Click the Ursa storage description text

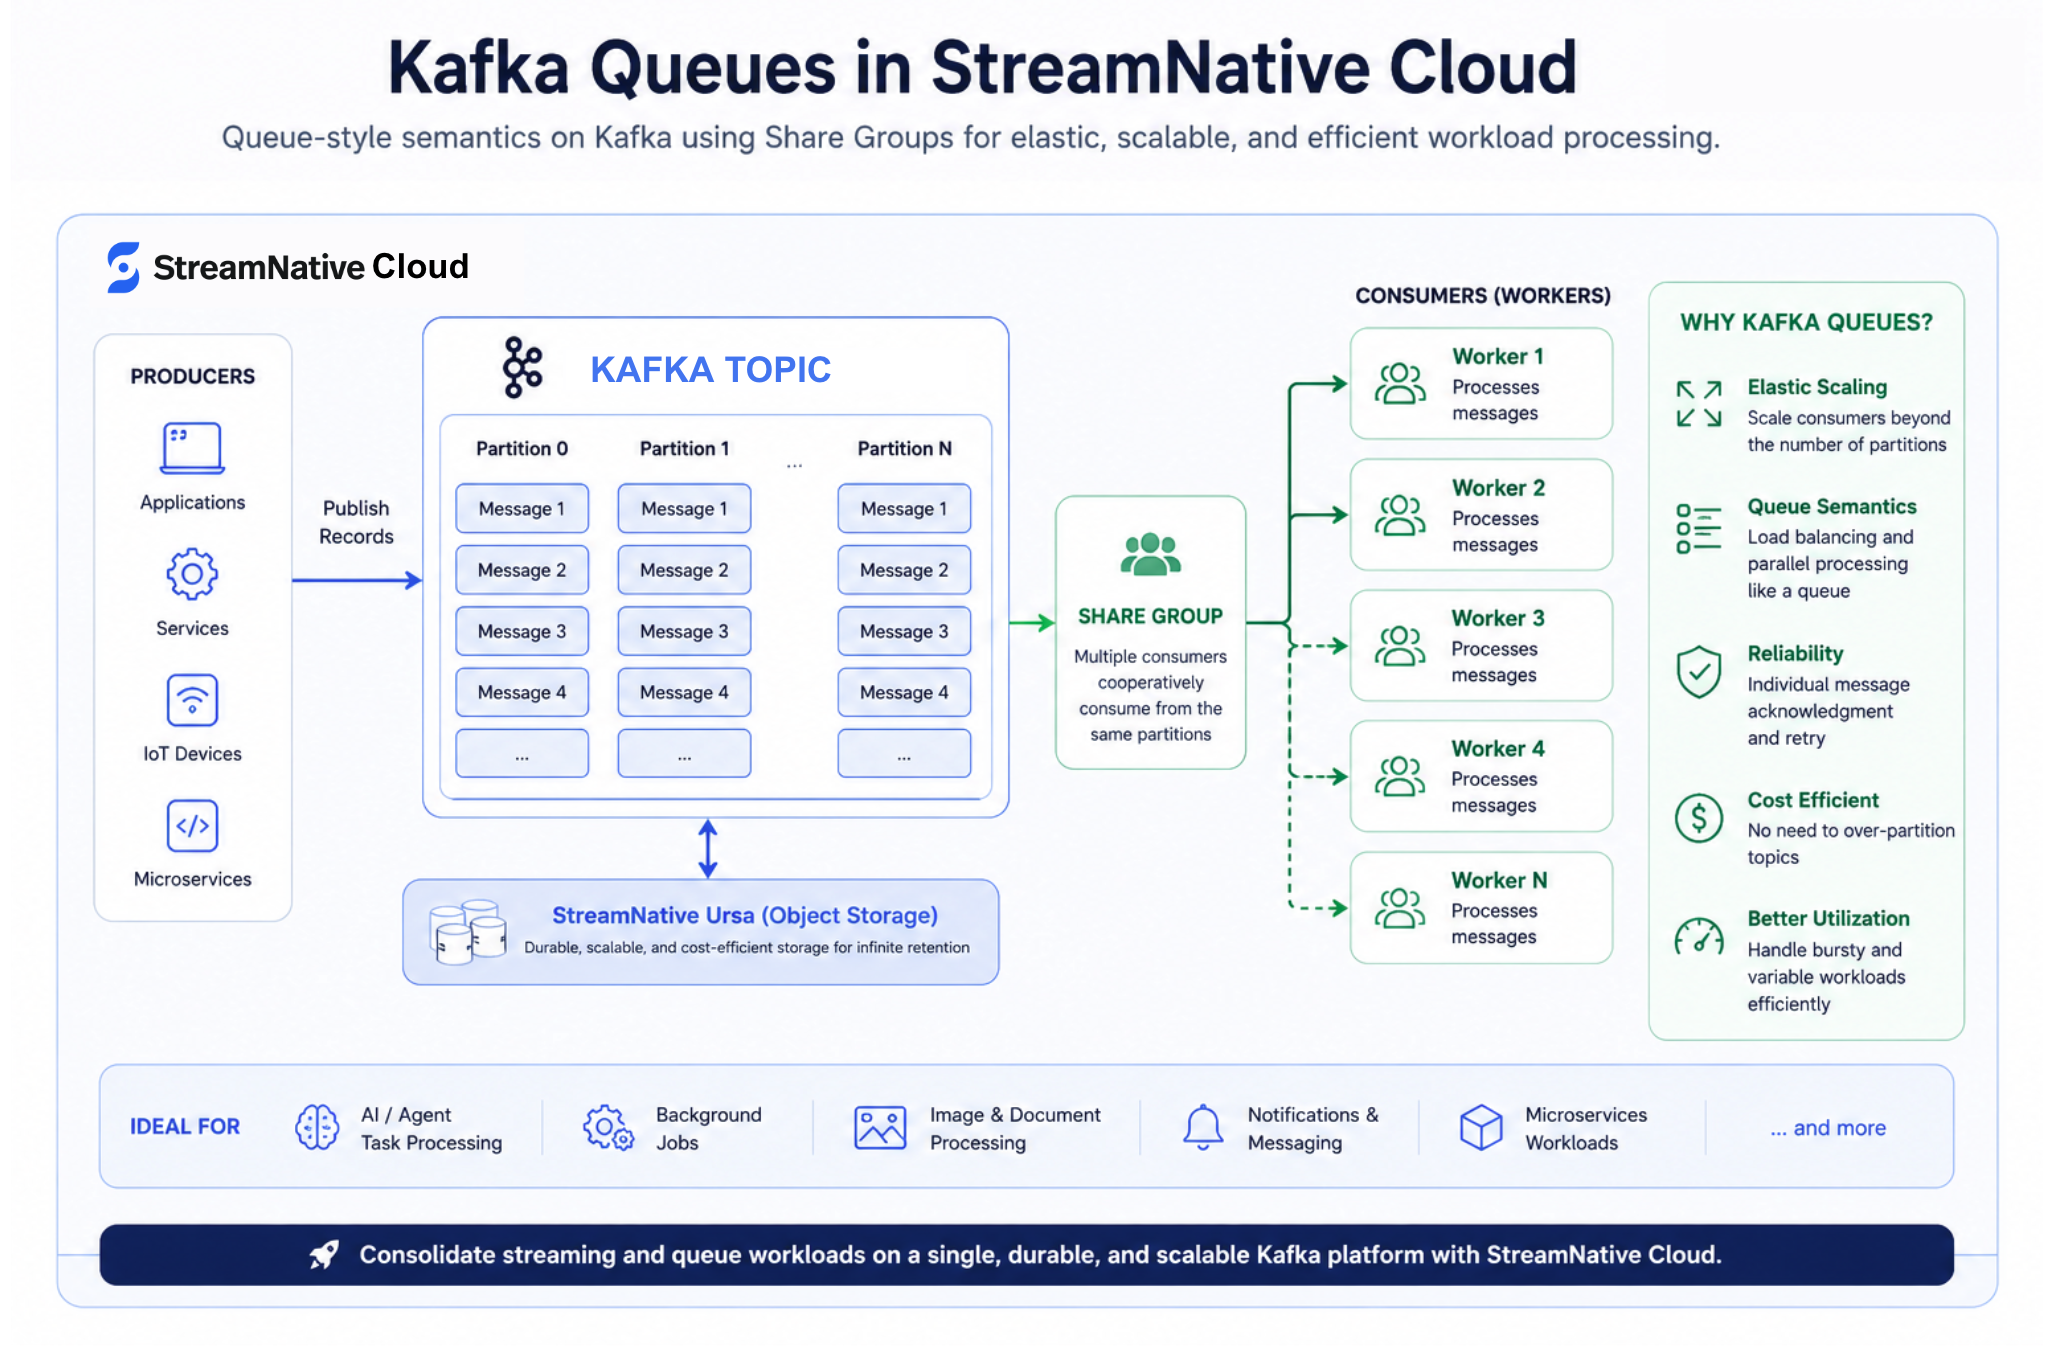pyautogui.click(x=747, y=947)
